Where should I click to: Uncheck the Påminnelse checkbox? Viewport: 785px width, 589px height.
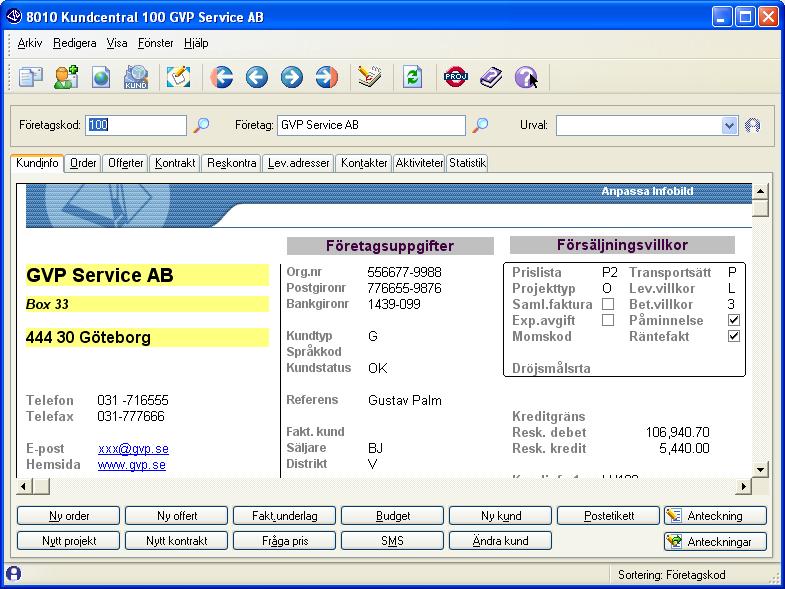733,320
